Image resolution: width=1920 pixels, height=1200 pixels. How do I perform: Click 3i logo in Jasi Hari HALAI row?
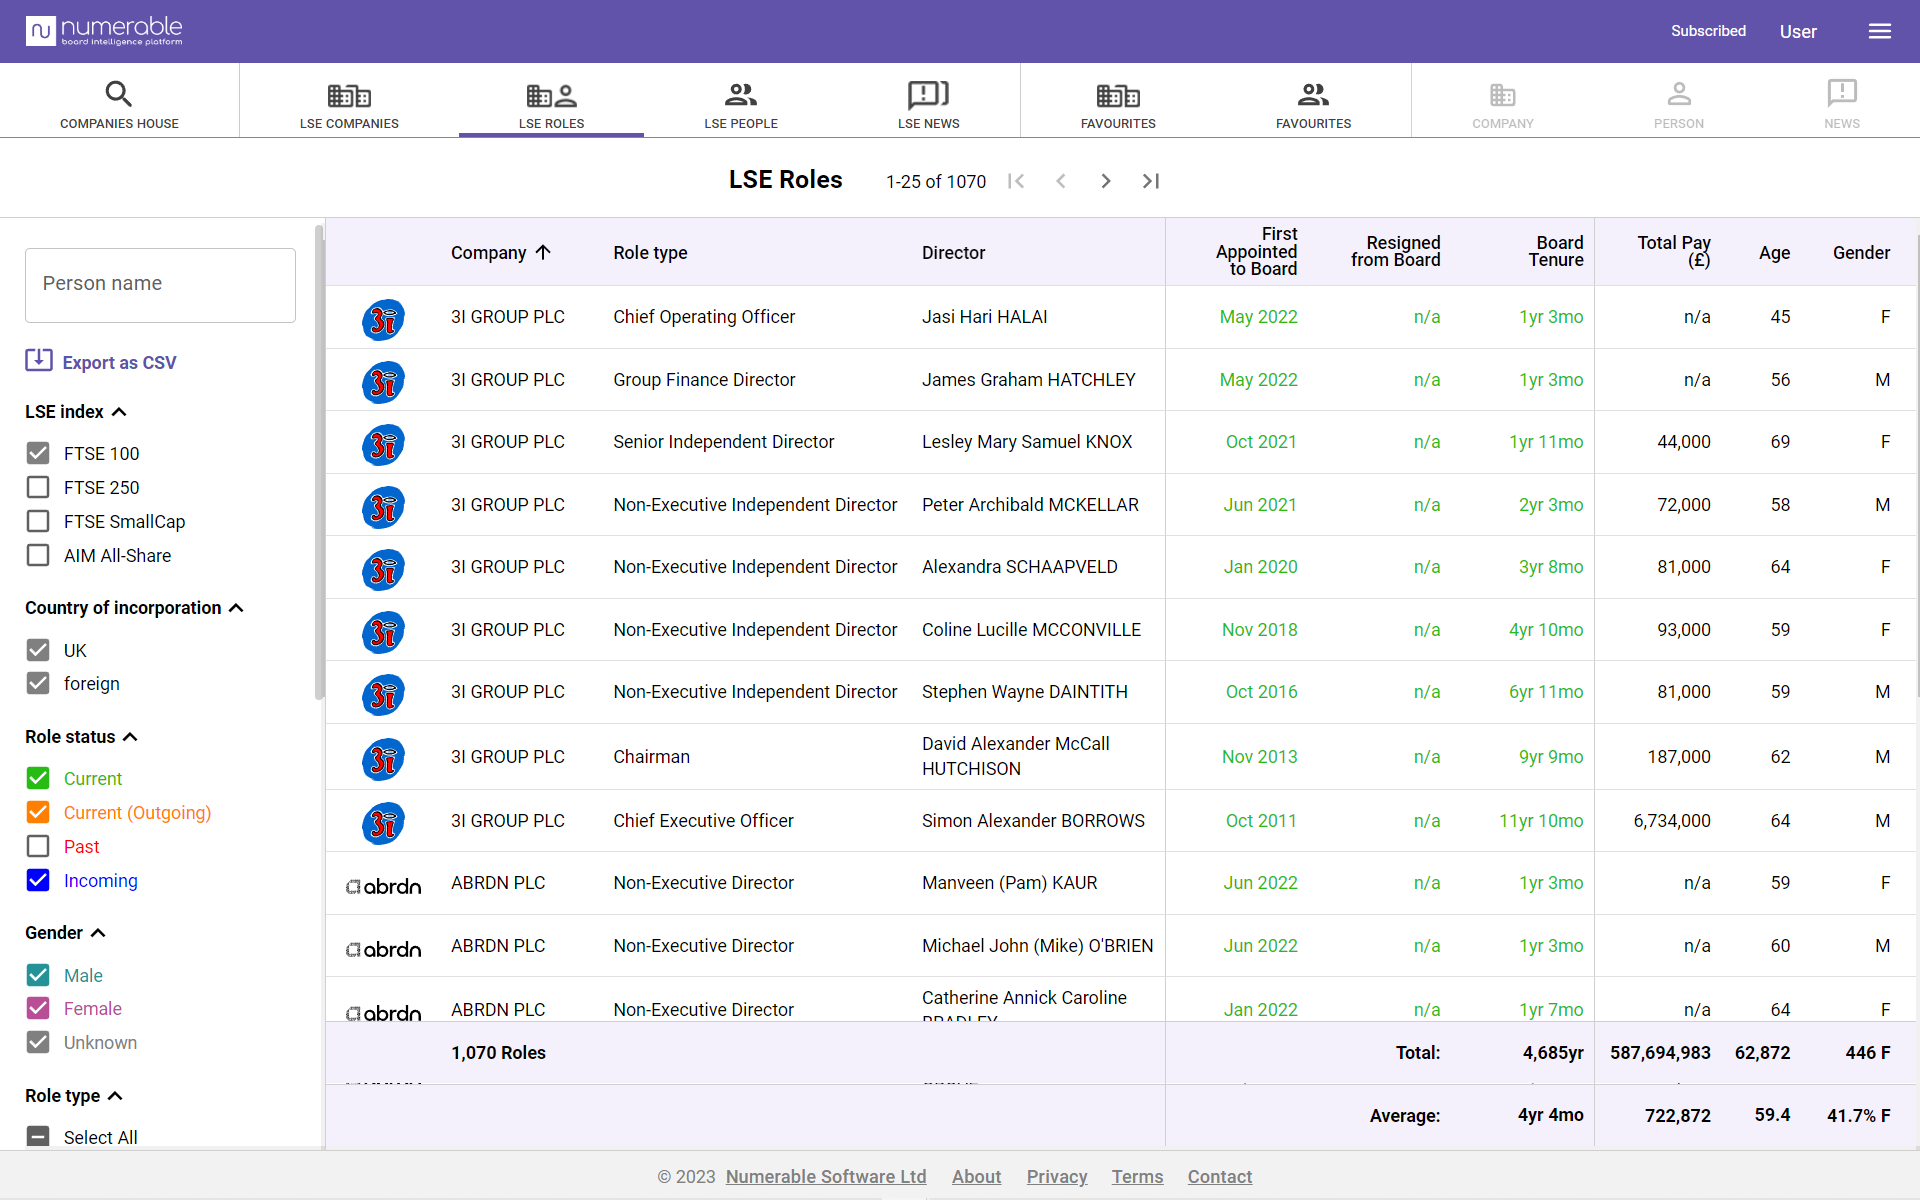tap(383, 319)
